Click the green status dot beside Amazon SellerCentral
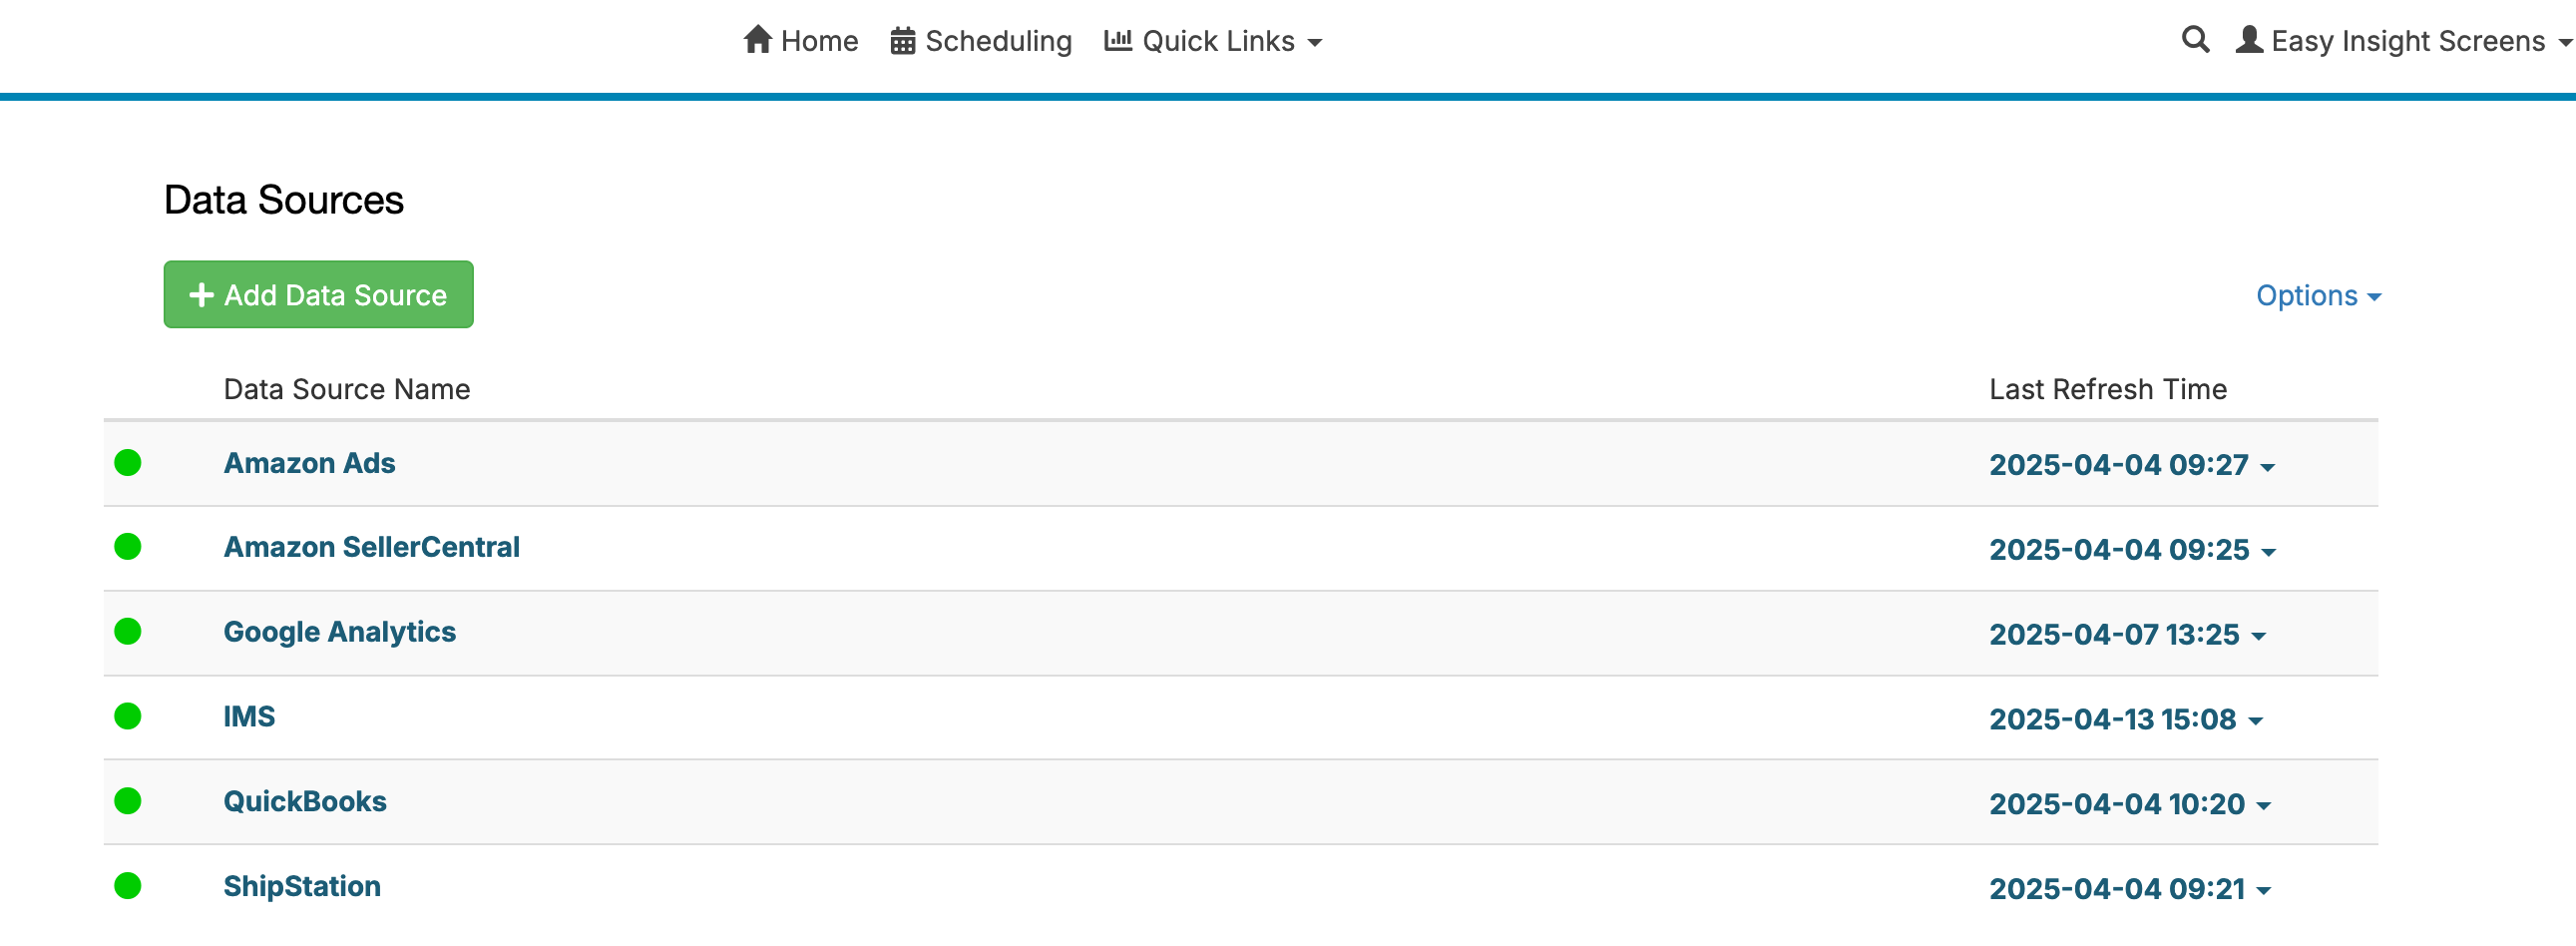This screenshot has height=946, width=2576. (128, 547)
